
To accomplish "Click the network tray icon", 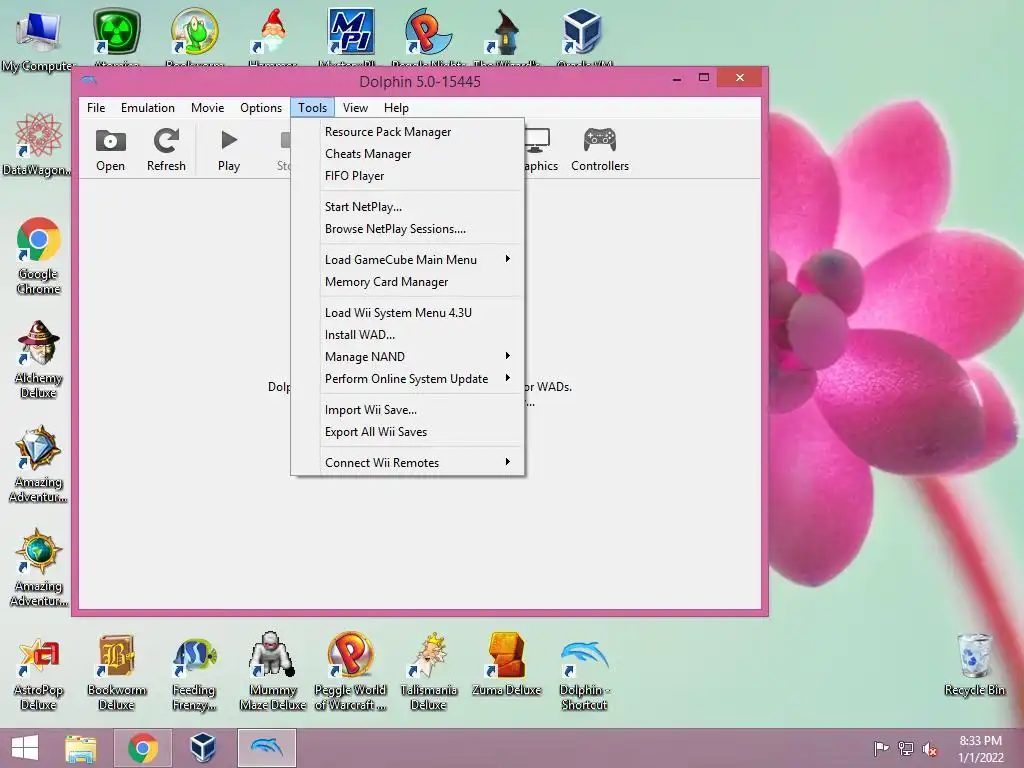I will coord(906,749).
